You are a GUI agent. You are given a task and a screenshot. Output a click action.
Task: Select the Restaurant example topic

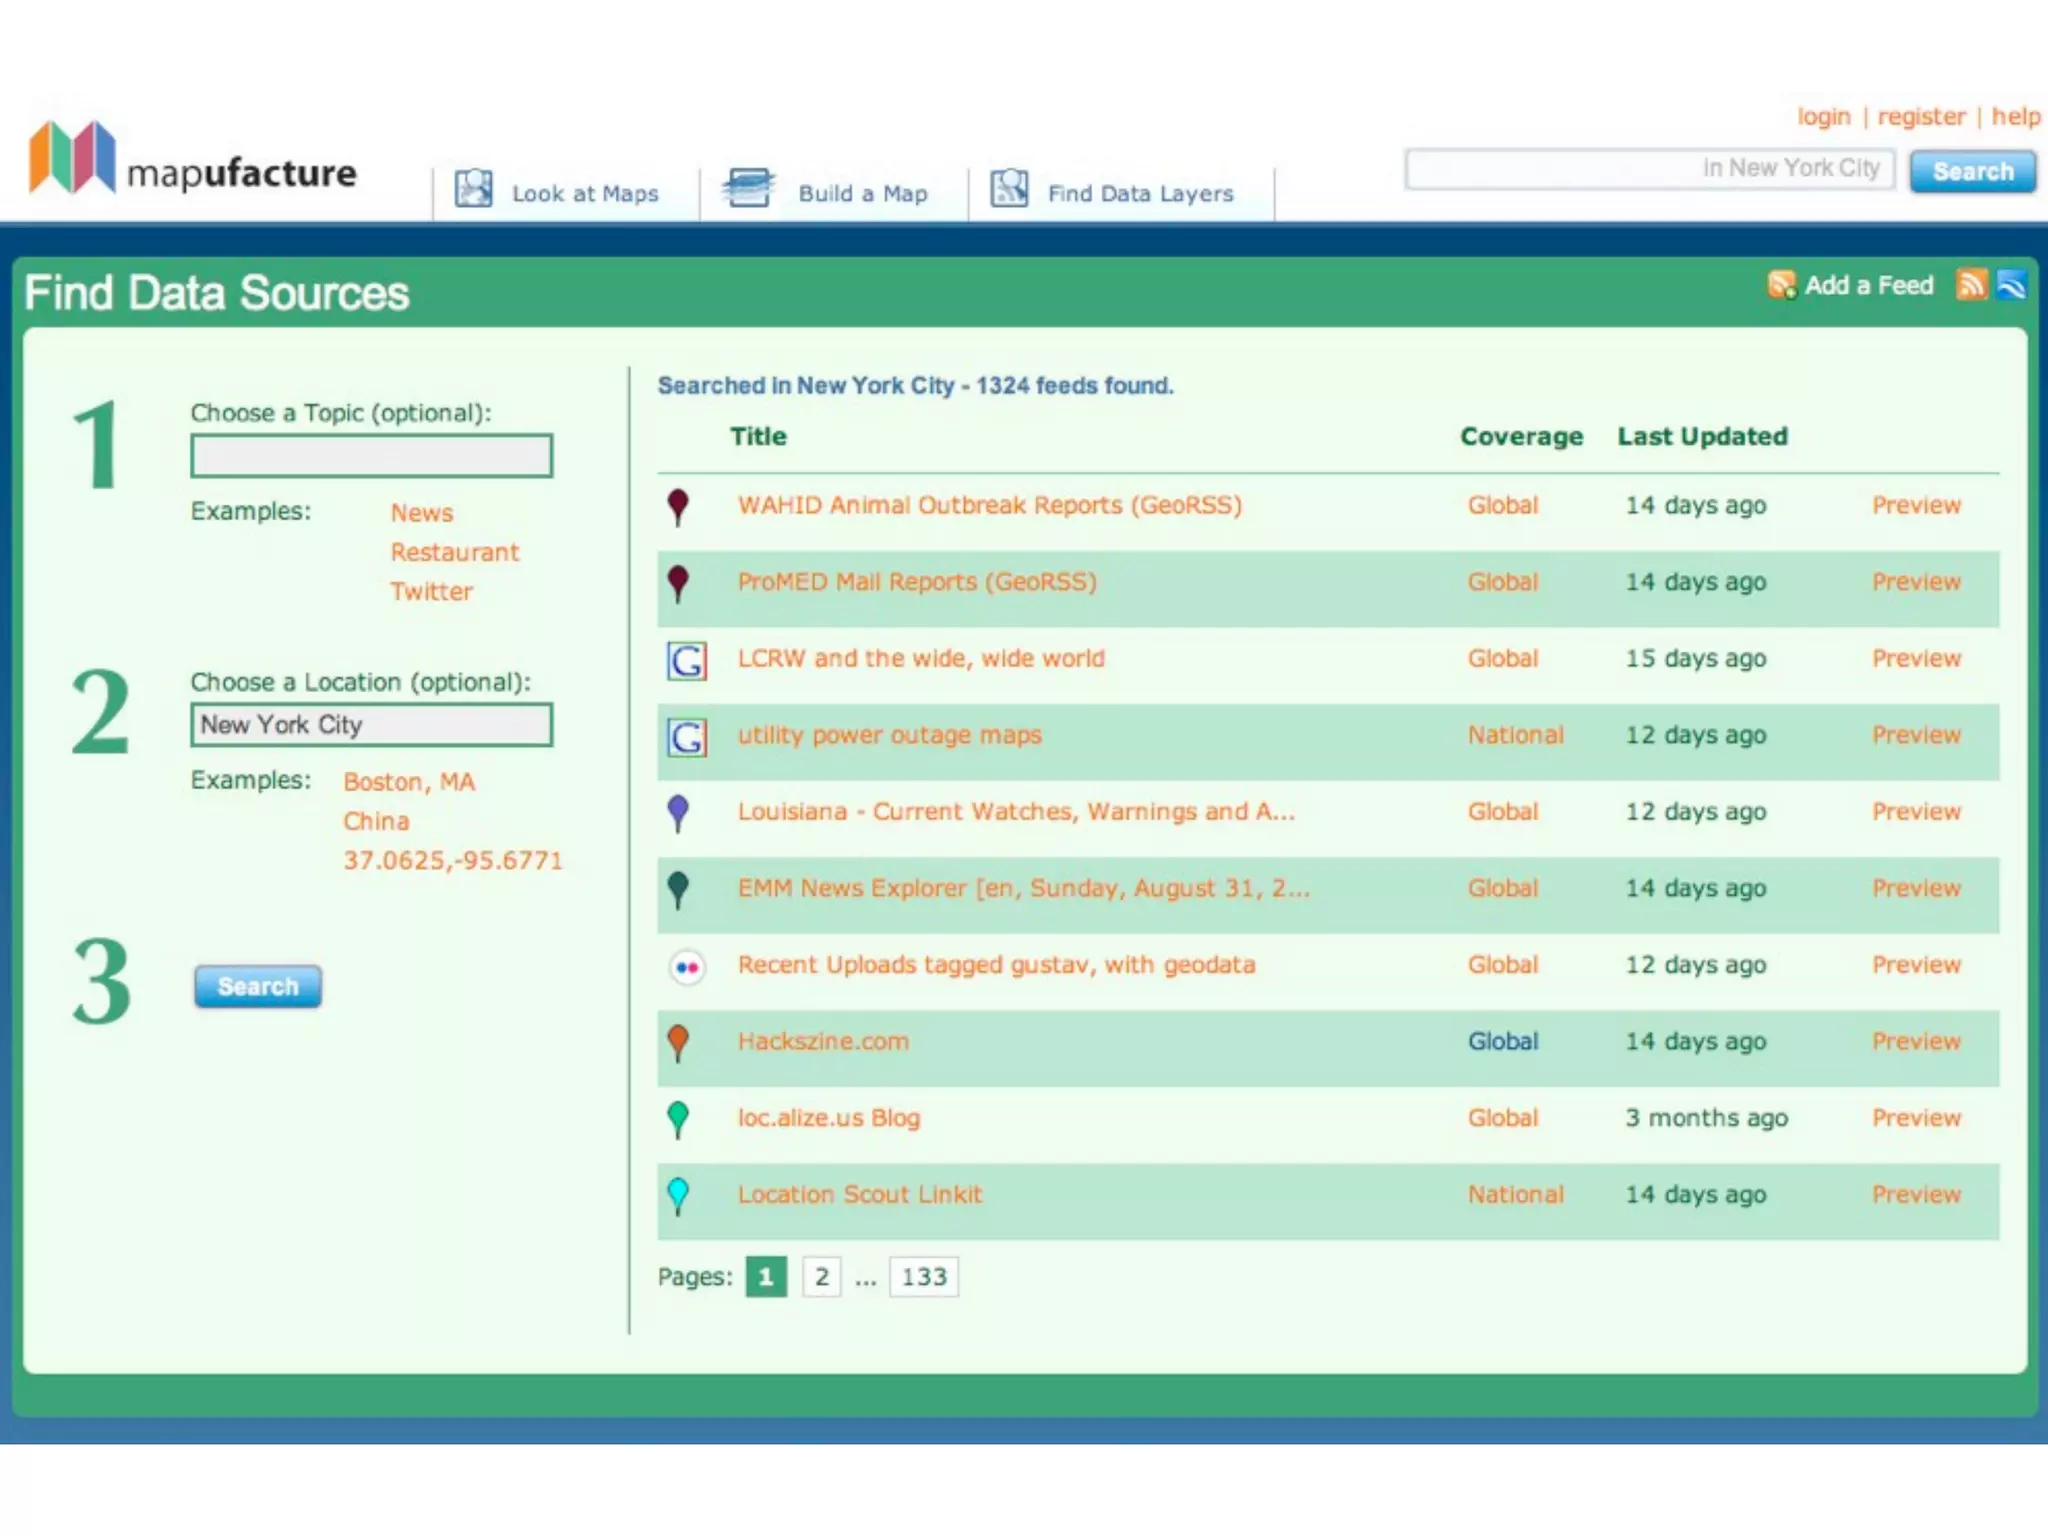coord(454,552)
